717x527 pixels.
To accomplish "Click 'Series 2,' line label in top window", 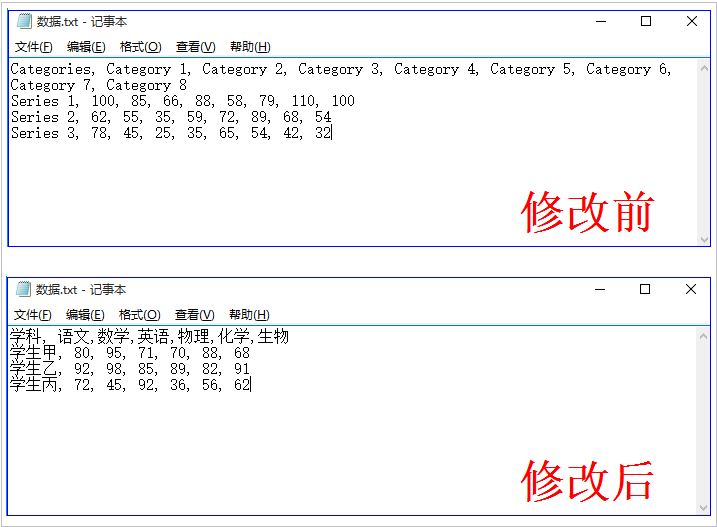I will (x=45, y=117).
